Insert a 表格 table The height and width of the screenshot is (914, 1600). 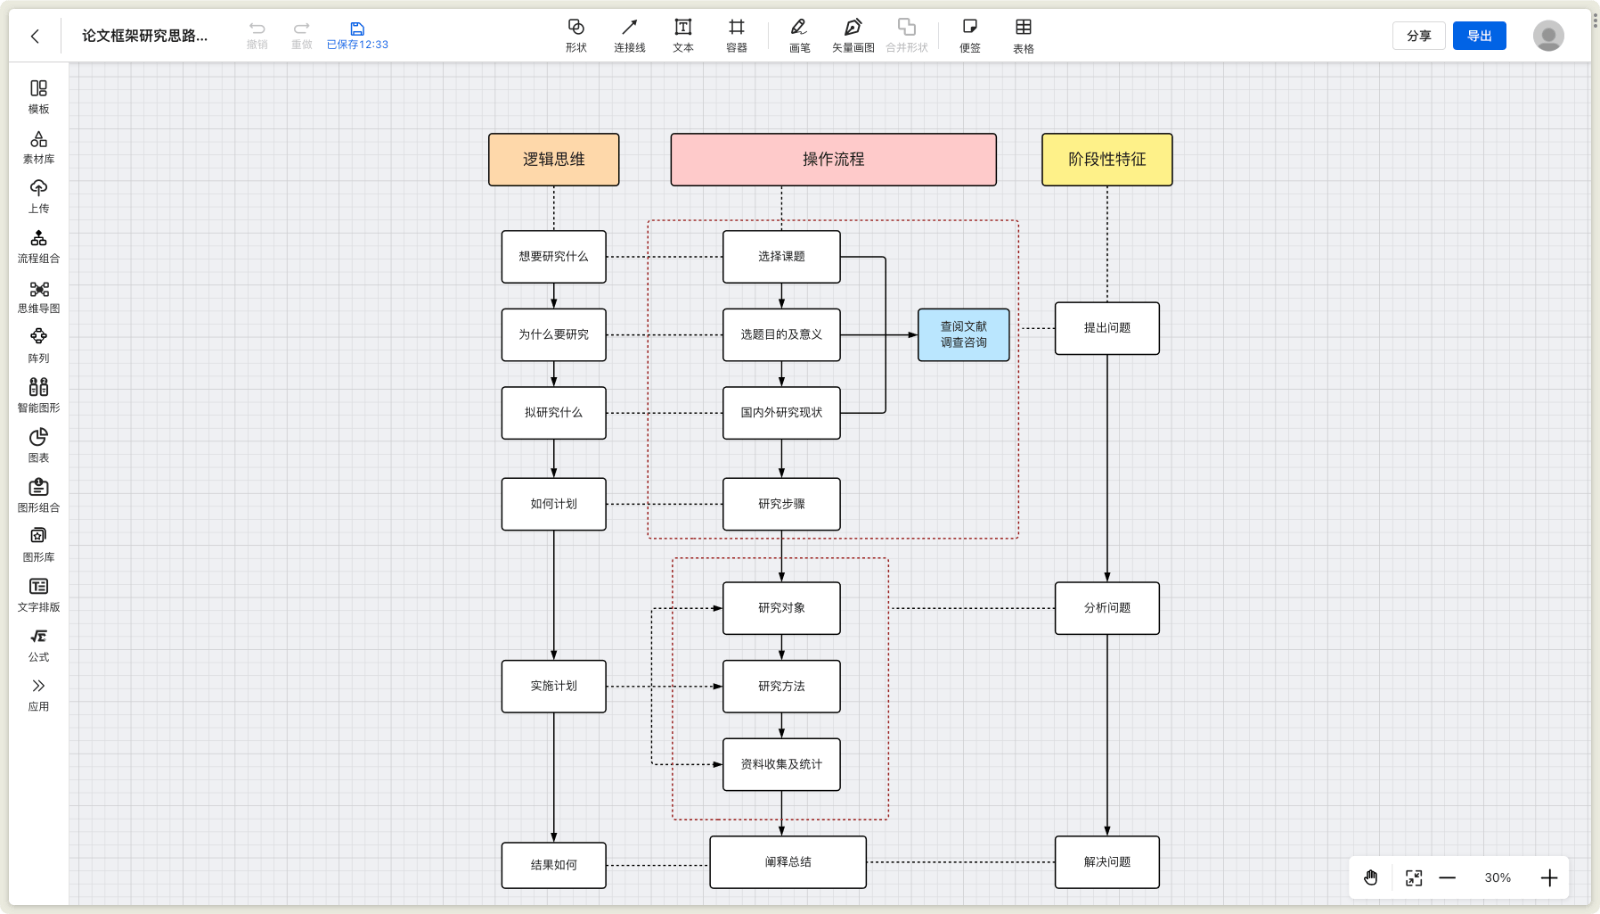[1023, 34]
